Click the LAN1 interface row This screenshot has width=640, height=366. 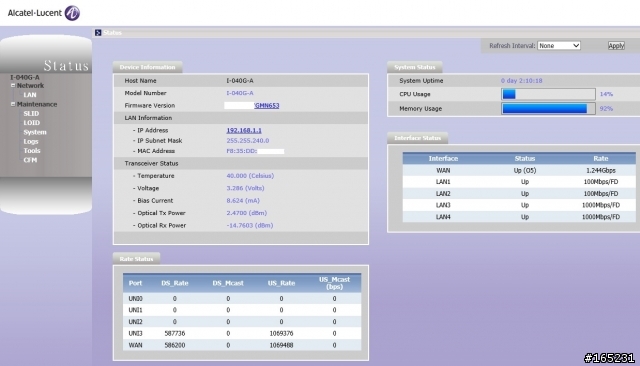pos(519,182)
